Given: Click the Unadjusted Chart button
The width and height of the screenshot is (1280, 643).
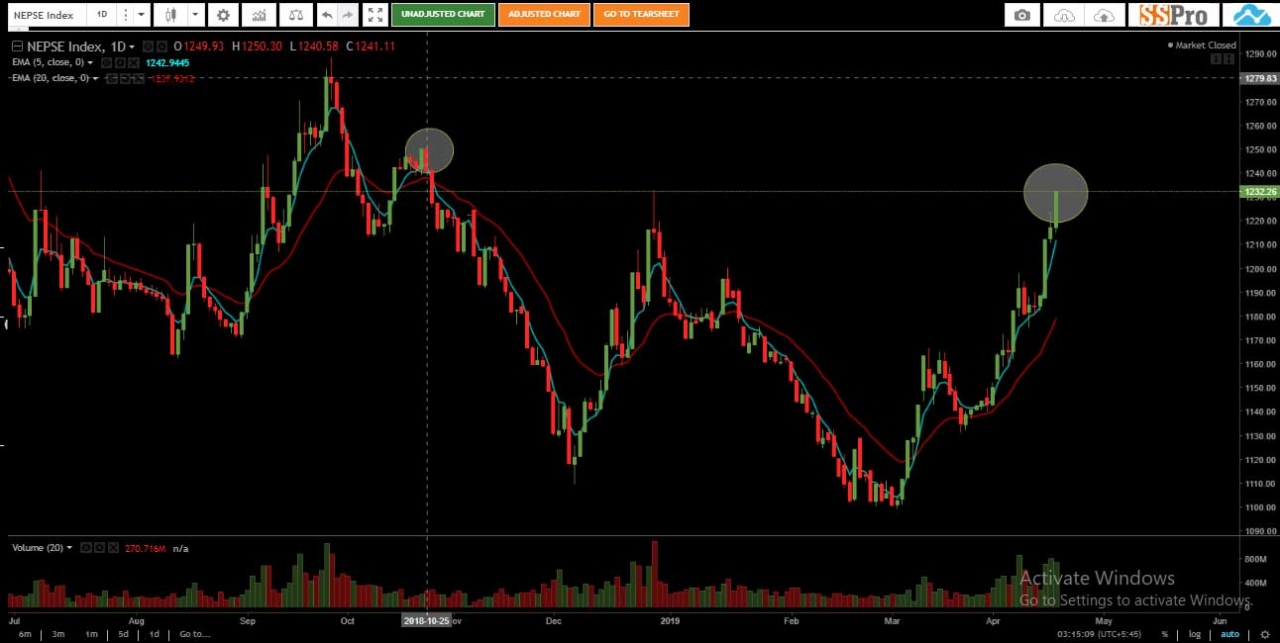Looking at the screenshot, I should click(443, 15).
